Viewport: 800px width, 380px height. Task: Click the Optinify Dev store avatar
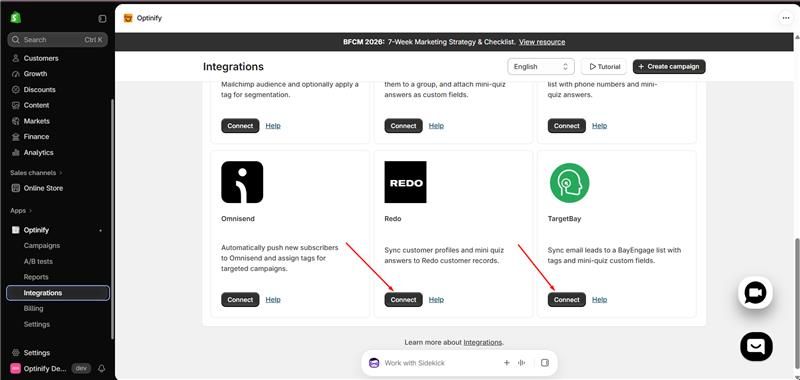click(16, 368)
